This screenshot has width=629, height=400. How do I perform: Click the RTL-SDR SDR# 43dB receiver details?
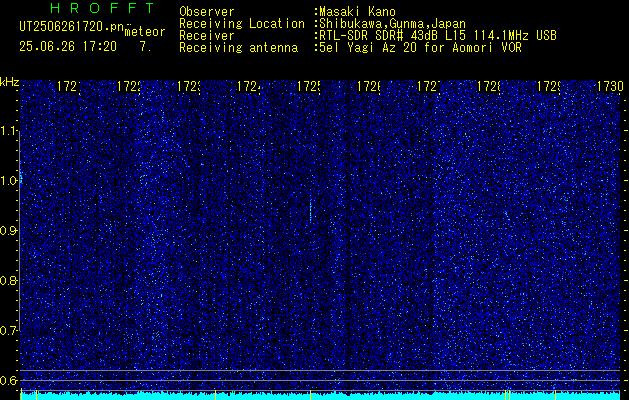[x=436, y=36]
